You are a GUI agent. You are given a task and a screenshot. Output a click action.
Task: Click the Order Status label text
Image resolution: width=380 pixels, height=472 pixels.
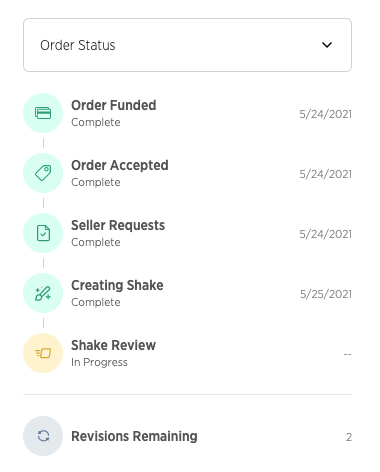point(78,45)
